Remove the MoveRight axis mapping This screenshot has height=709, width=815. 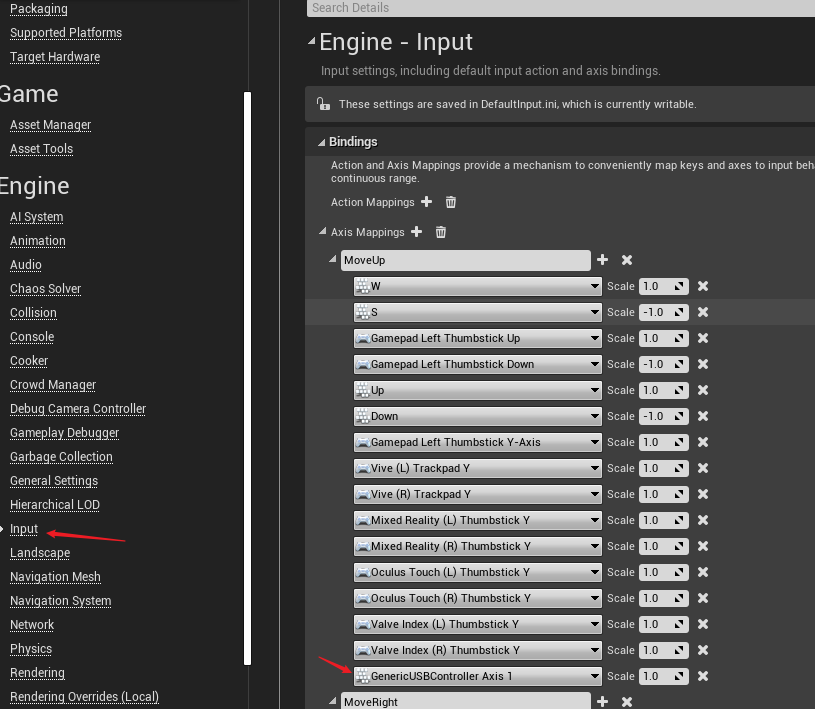point(627,702)
